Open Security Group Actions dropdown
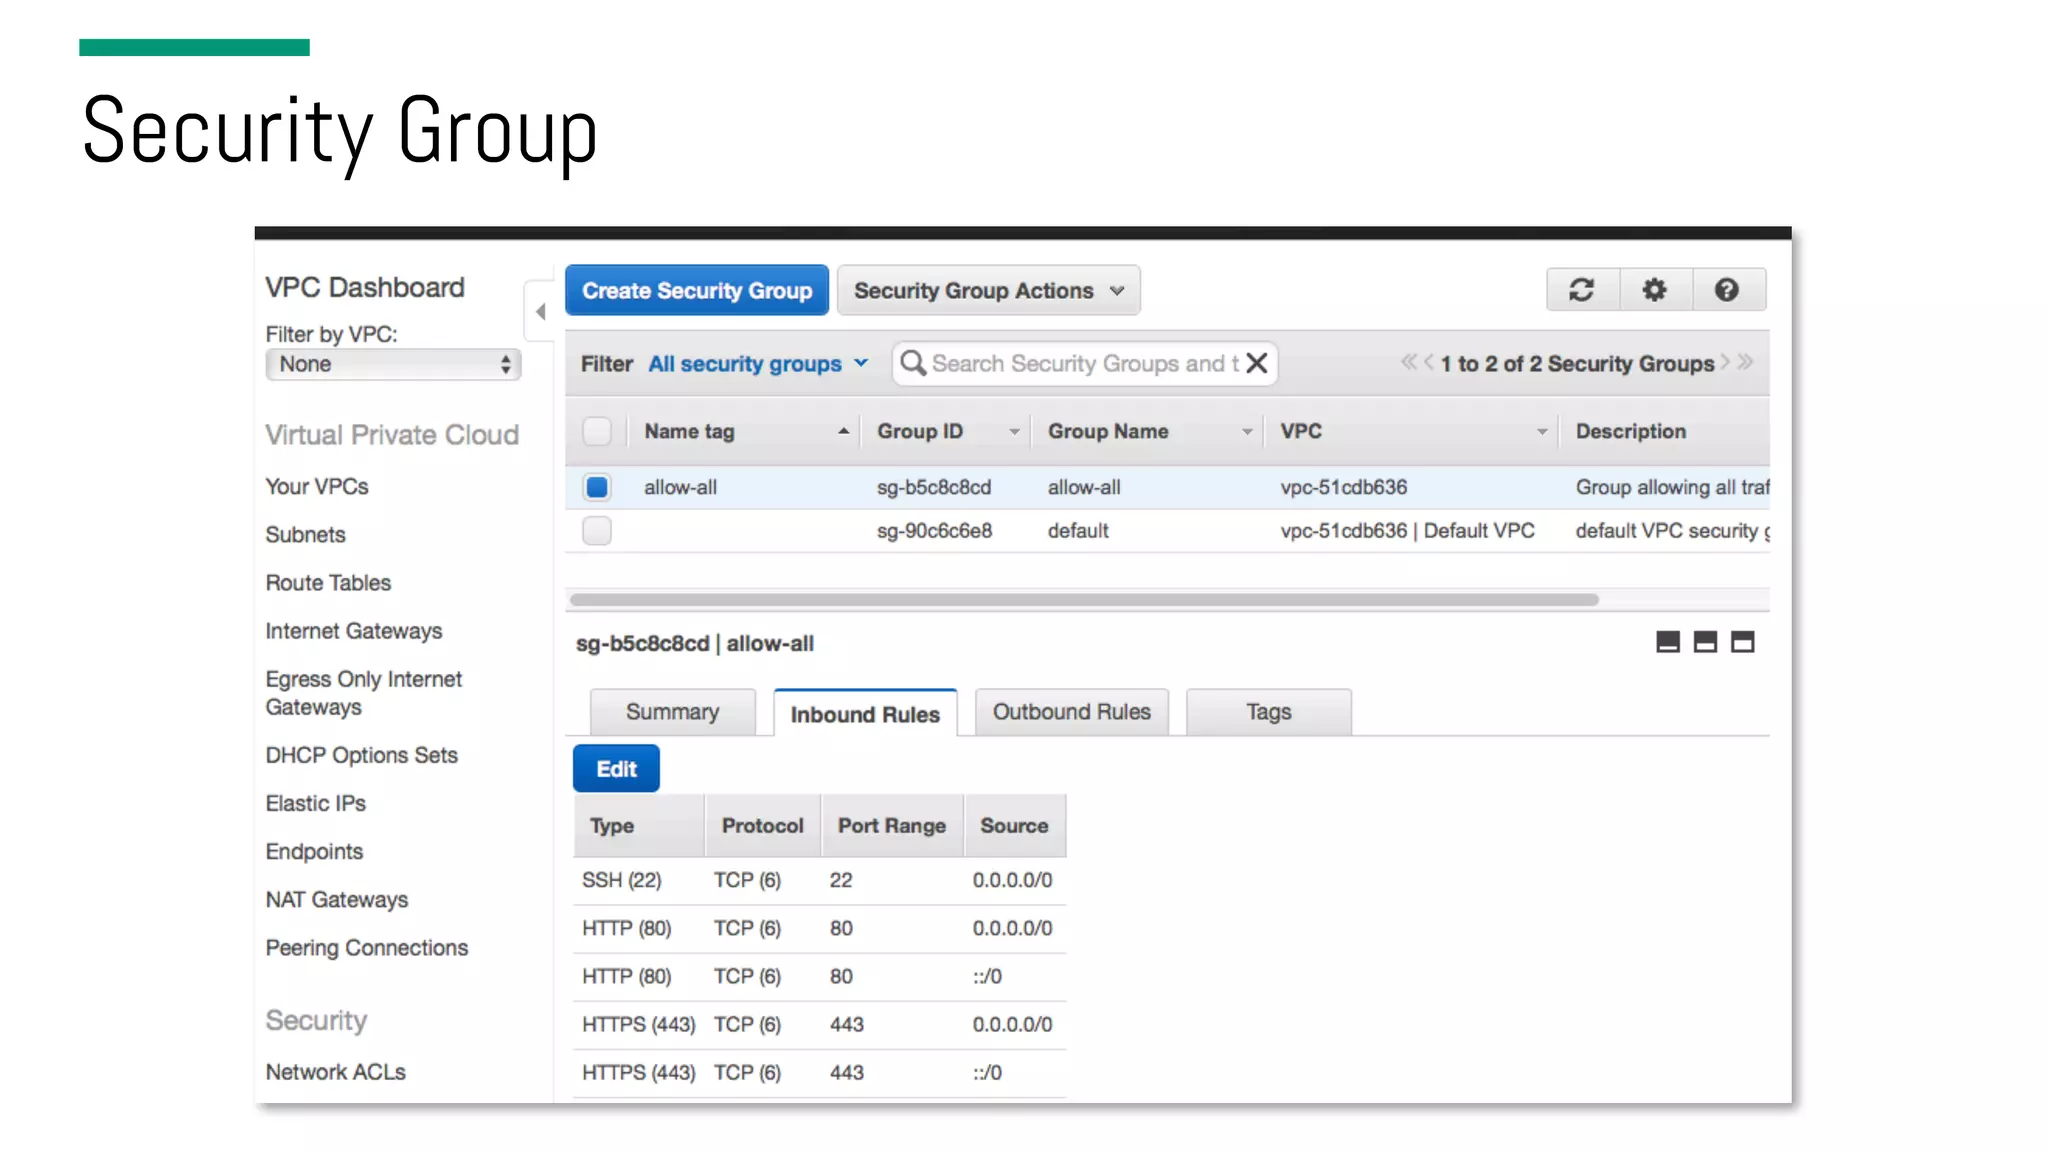 [x=988, y=291]
